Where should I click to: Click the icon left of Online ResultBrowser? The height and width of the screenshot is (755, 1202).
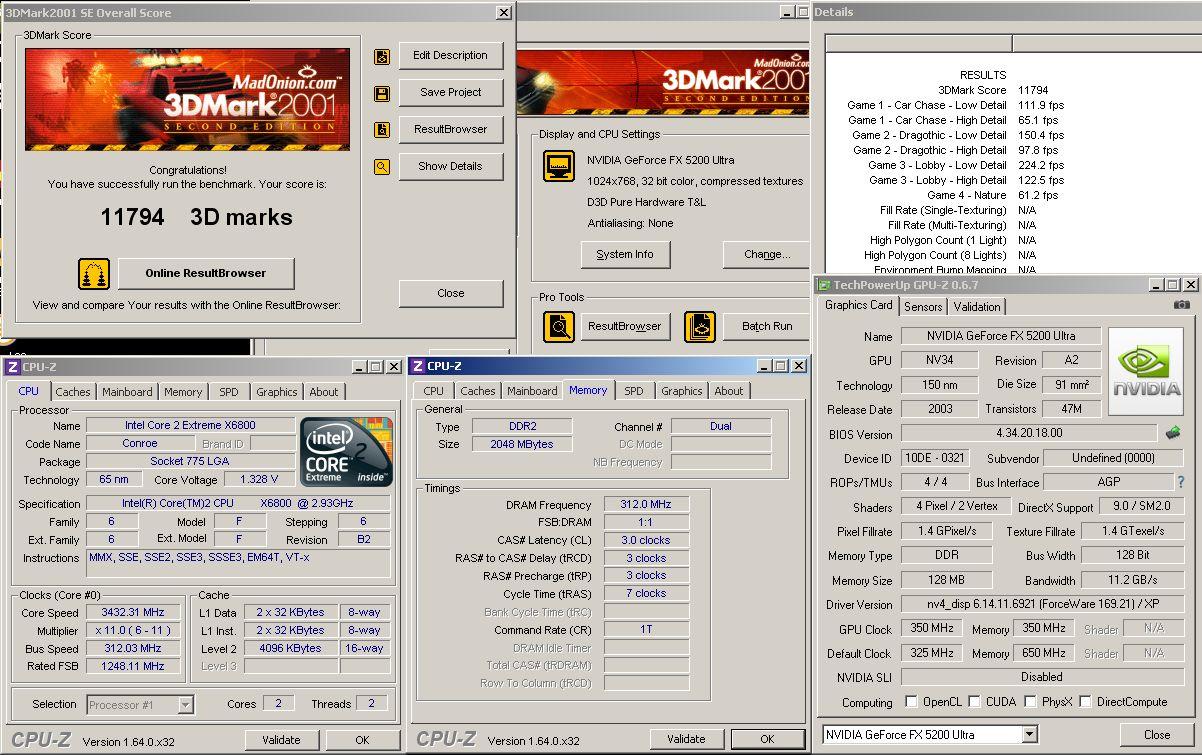coord(94,273)
